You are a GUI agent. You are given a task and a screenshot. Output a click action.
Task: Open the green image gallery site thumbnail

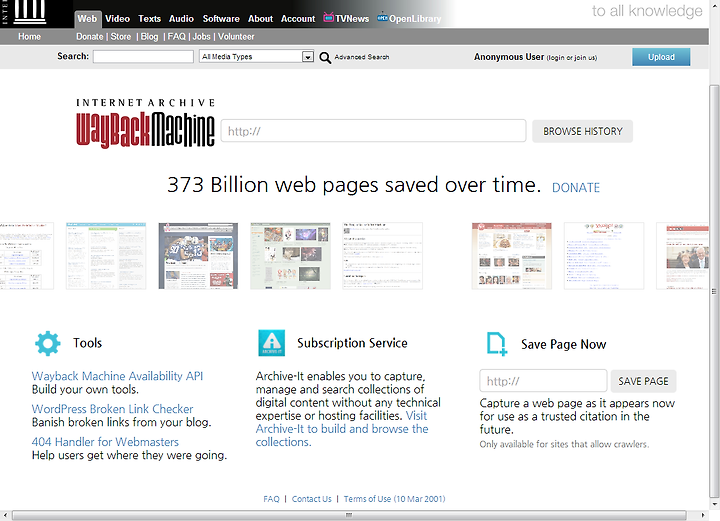(x=290, y=256)
